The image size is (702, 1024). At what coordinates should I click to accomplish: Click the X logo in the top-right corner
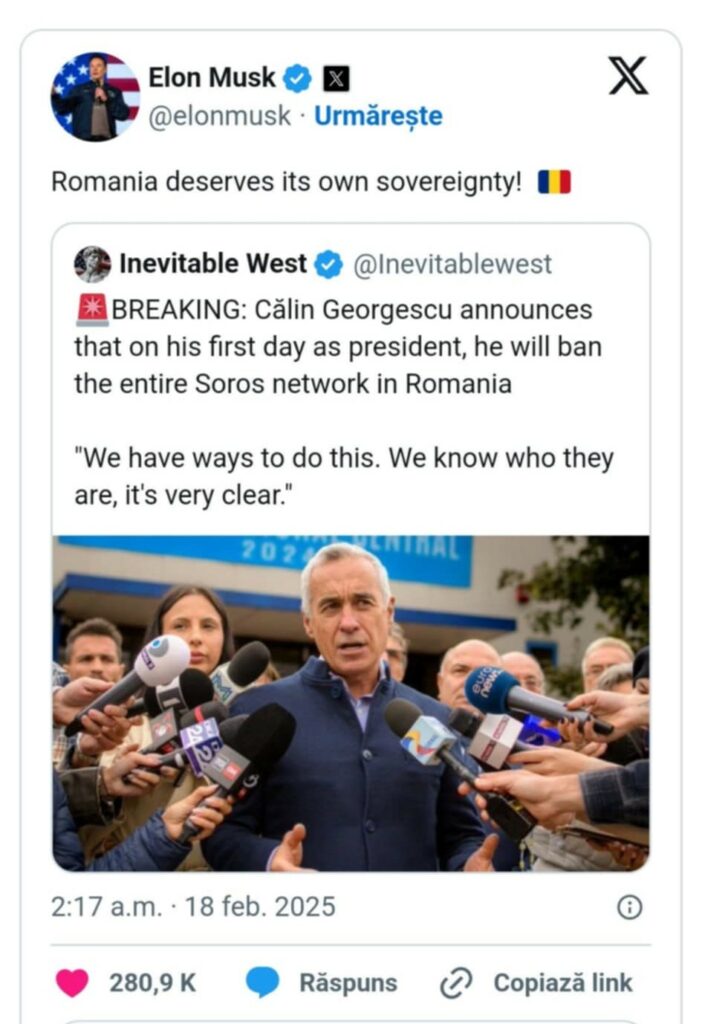point(628,76)
